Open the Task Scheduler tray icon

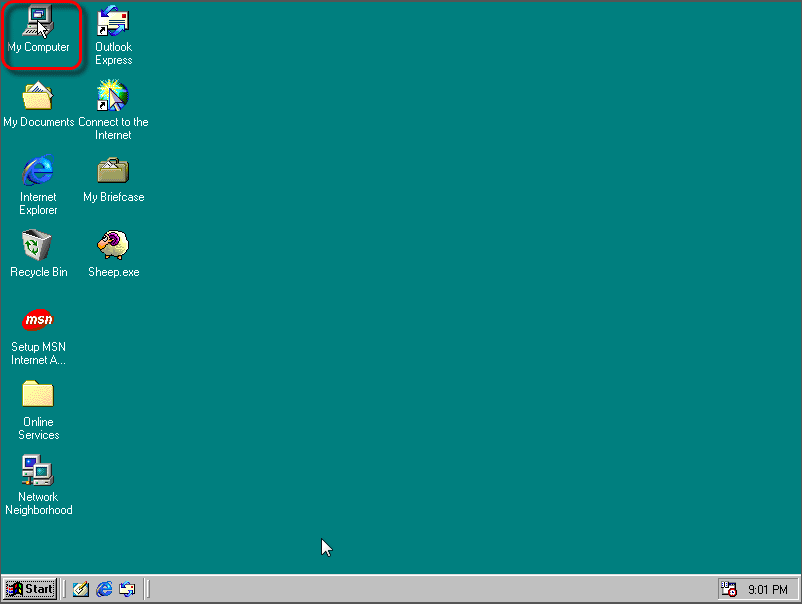[730, 589]
